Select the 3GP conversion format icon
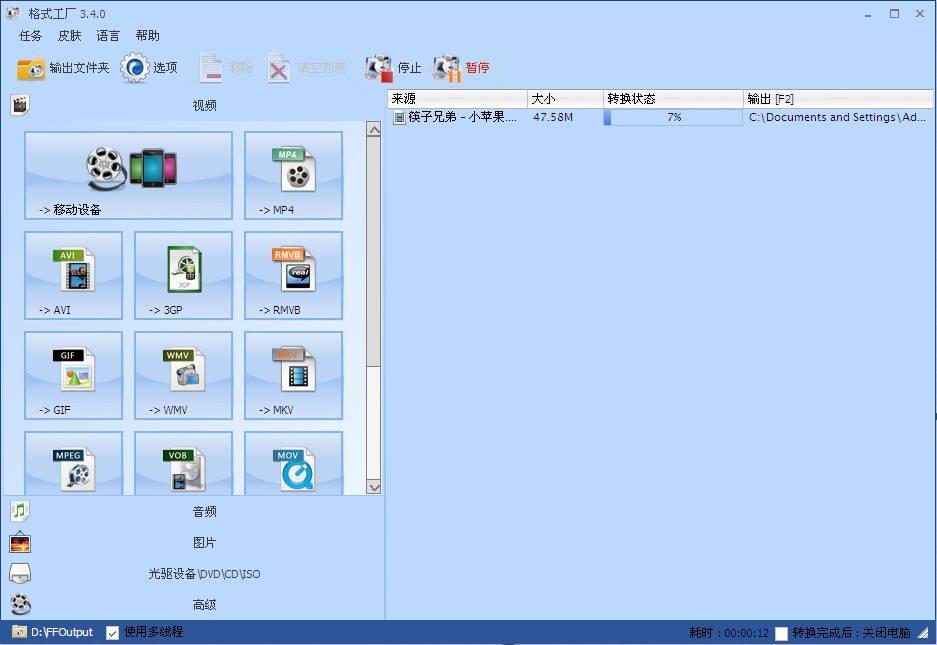Image resolution: width=937 pixels, height=645 pixels. pyautogui.click(x=183, y=274)
